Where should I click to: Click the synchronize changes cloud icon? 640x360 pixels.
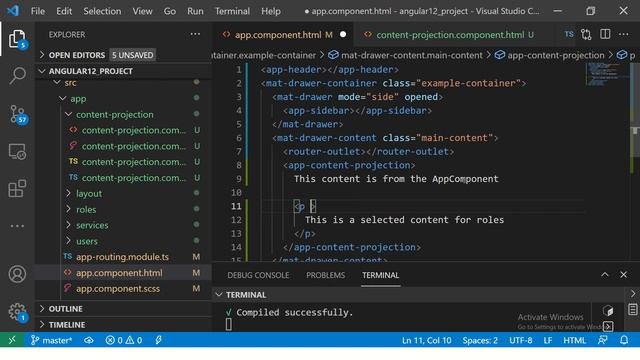pyautogui.click(x=89, y=340)
